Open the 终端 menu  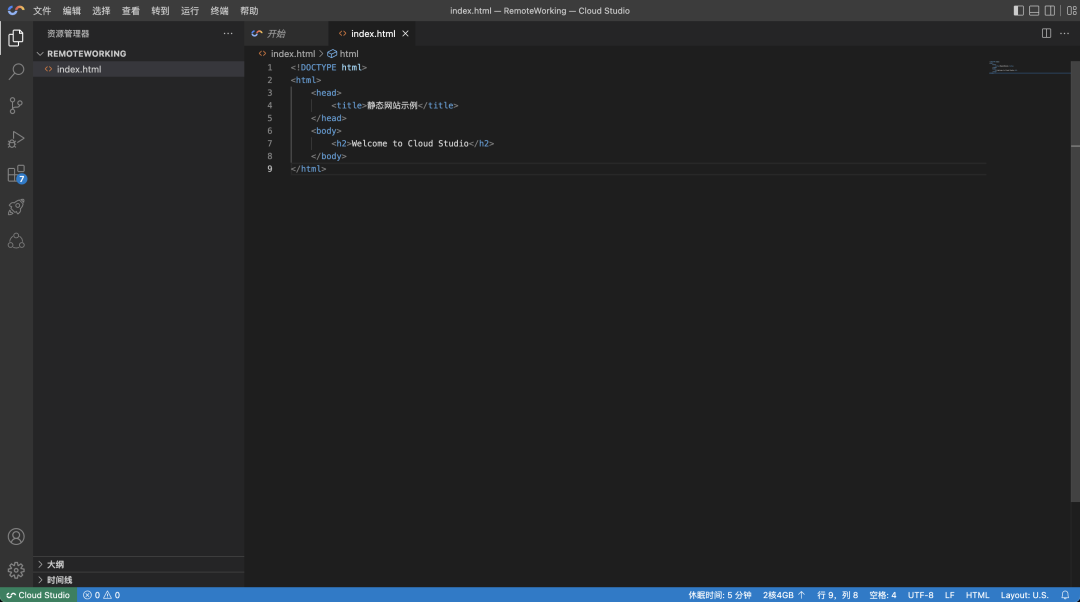tap(220, 11)
